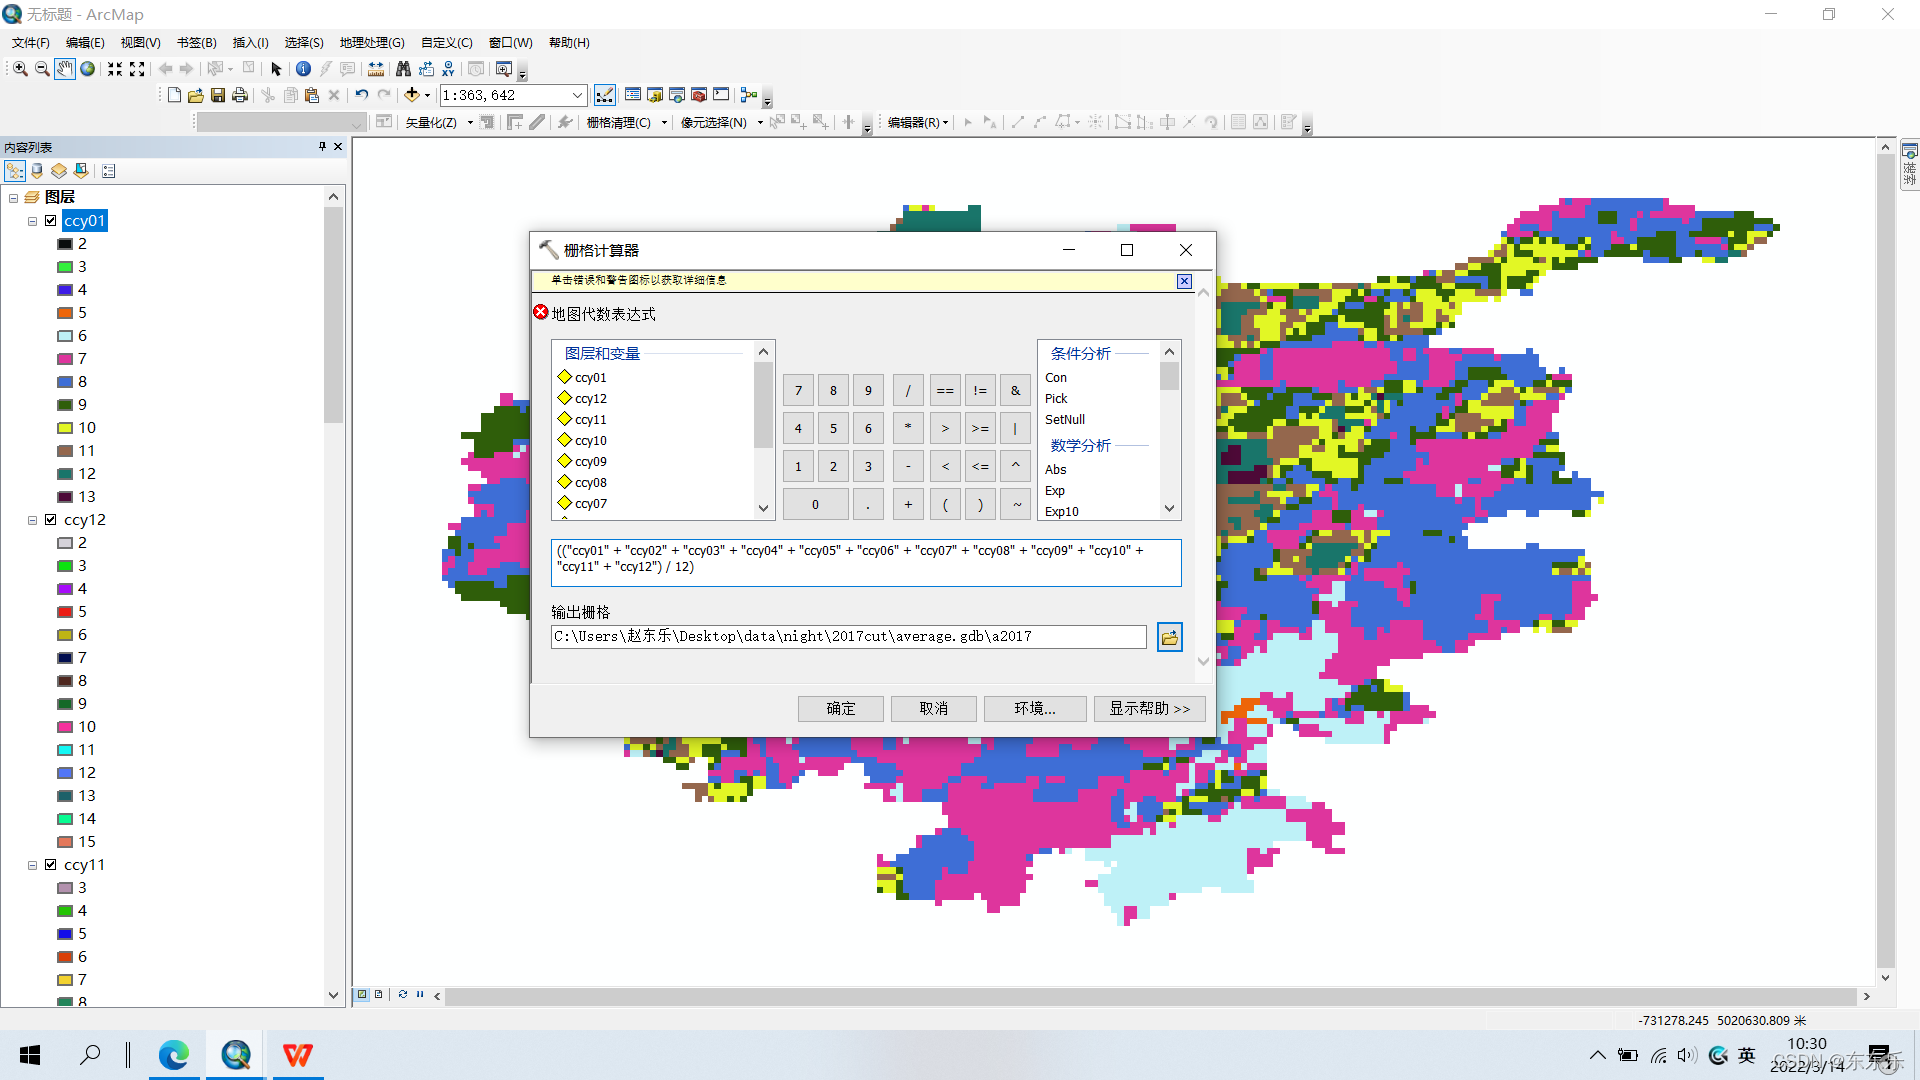This screenshot has width=1920, height=1080.
Task: Activate the Identify tool
Action: [x=303, y=69]
